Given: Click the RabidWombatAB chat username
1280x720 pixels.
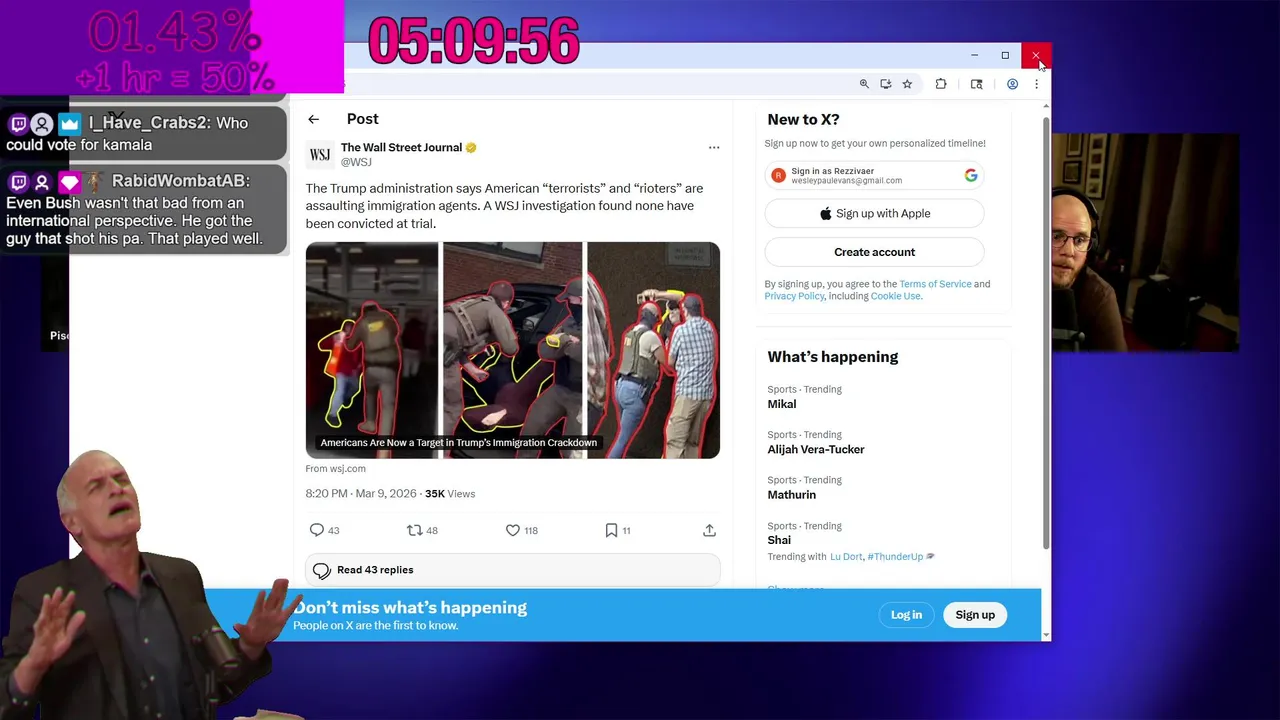Looking at the screenshot, I should [181, 181].
